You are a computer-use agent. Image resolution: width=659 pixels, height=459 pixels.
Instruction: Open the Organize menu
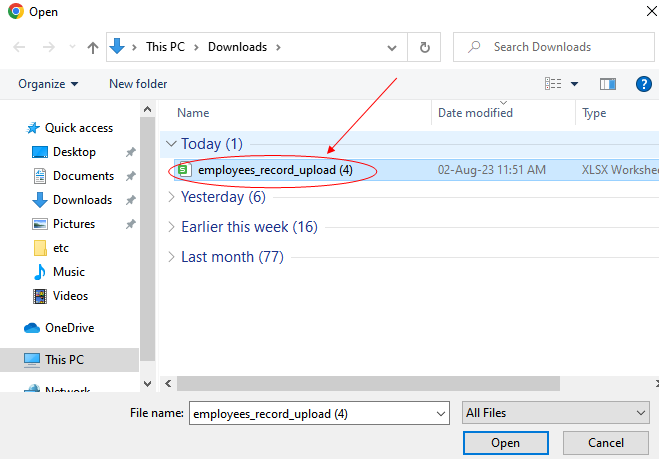click(47, 84)
